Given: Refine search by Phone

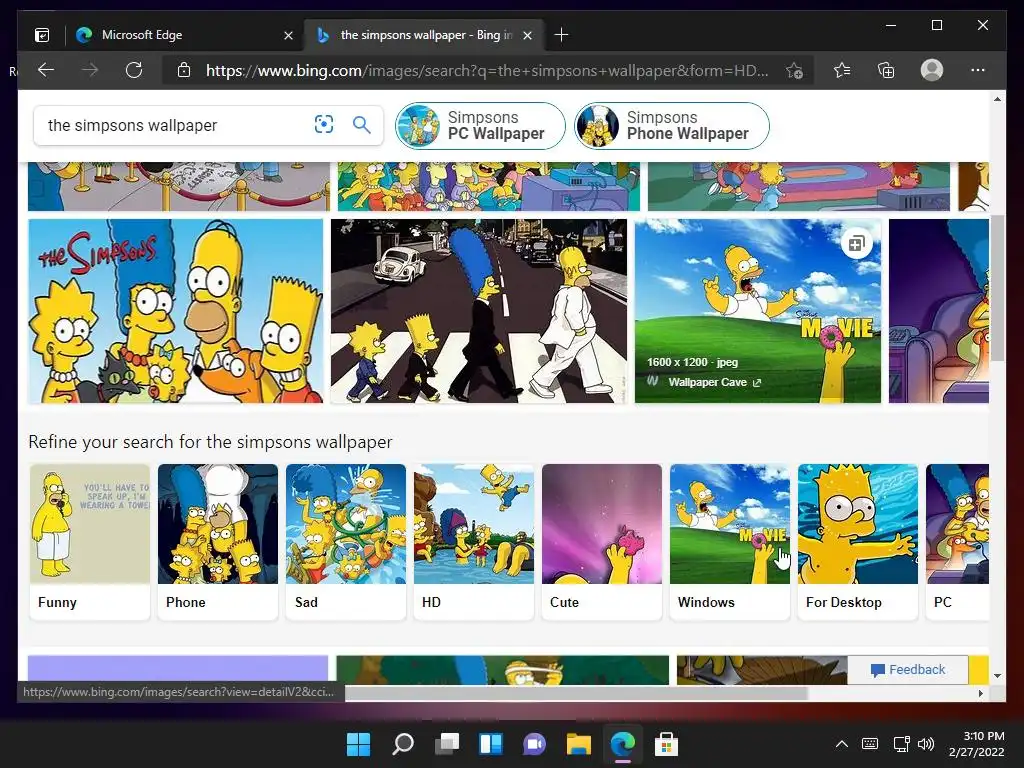Looking at the screenshot, I should point(217,541).
